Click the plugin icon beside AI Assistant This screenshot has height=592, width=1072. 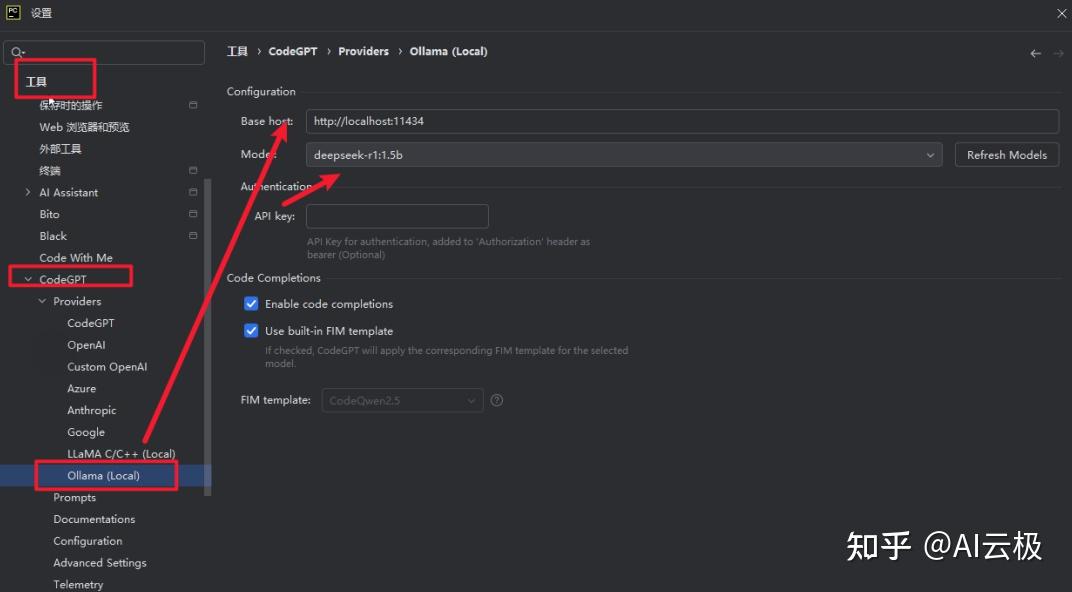click(x=194, y=192)
